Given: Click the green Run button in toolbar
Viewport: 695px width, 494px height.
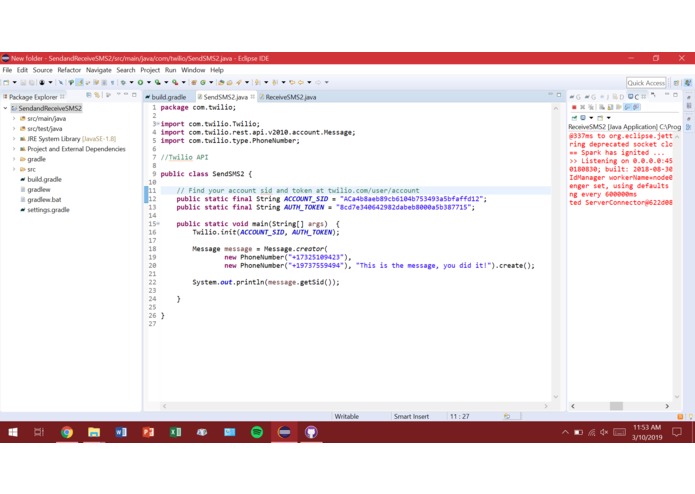Looking at the screenshot, I should [x=140, y=82].
